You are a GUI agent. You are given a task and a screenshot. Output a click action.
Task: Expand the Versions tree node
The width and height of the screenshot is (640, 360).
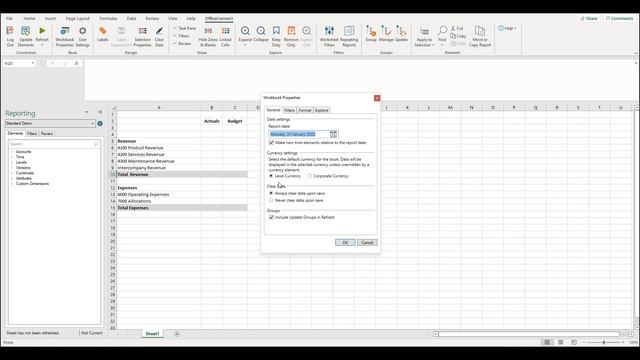(x=12, y=168)
